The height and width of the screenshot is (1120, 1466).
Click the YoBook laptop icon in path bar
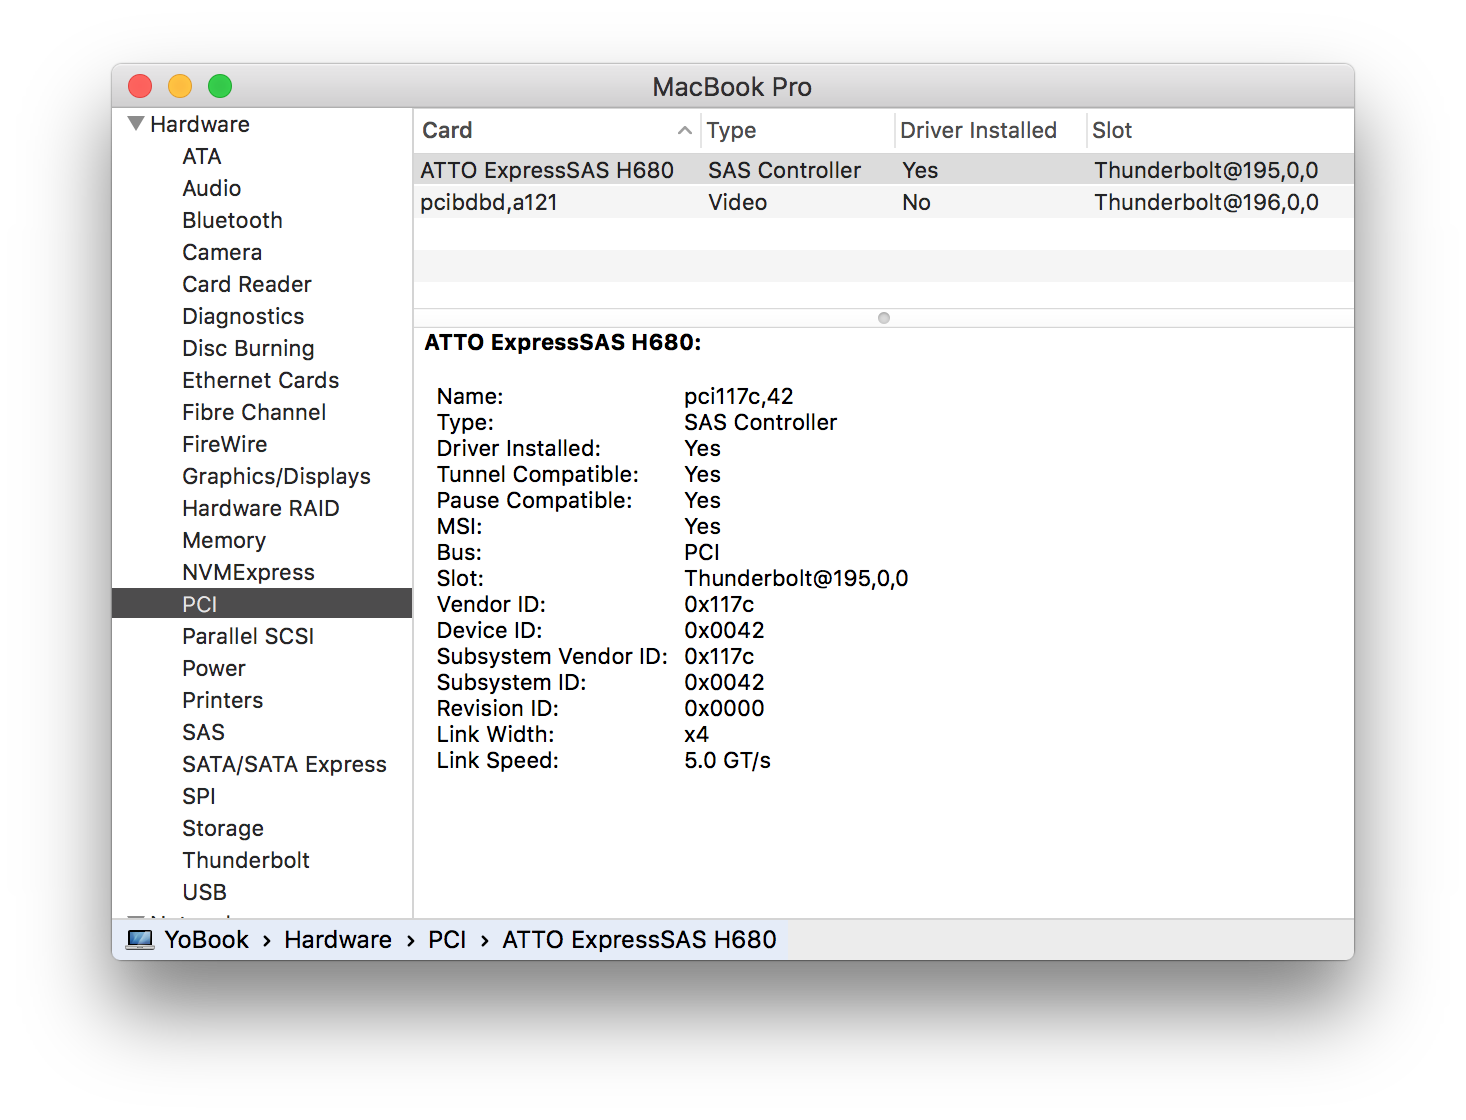click(140, 940)
